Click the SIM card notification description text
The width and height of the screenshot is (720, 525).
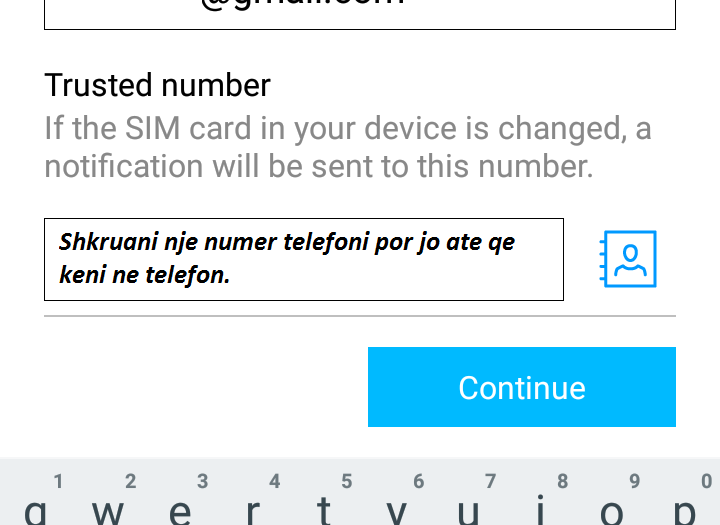pos(348,147)
